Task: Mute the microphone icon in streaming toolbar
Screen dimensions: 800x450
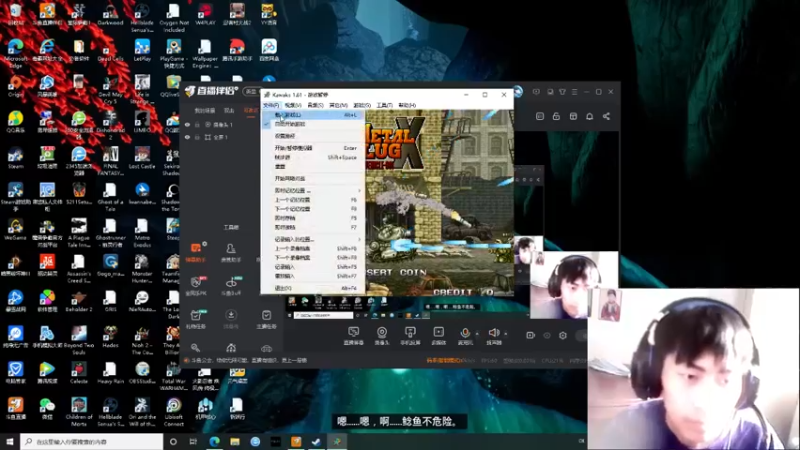Action: (465, 332)
